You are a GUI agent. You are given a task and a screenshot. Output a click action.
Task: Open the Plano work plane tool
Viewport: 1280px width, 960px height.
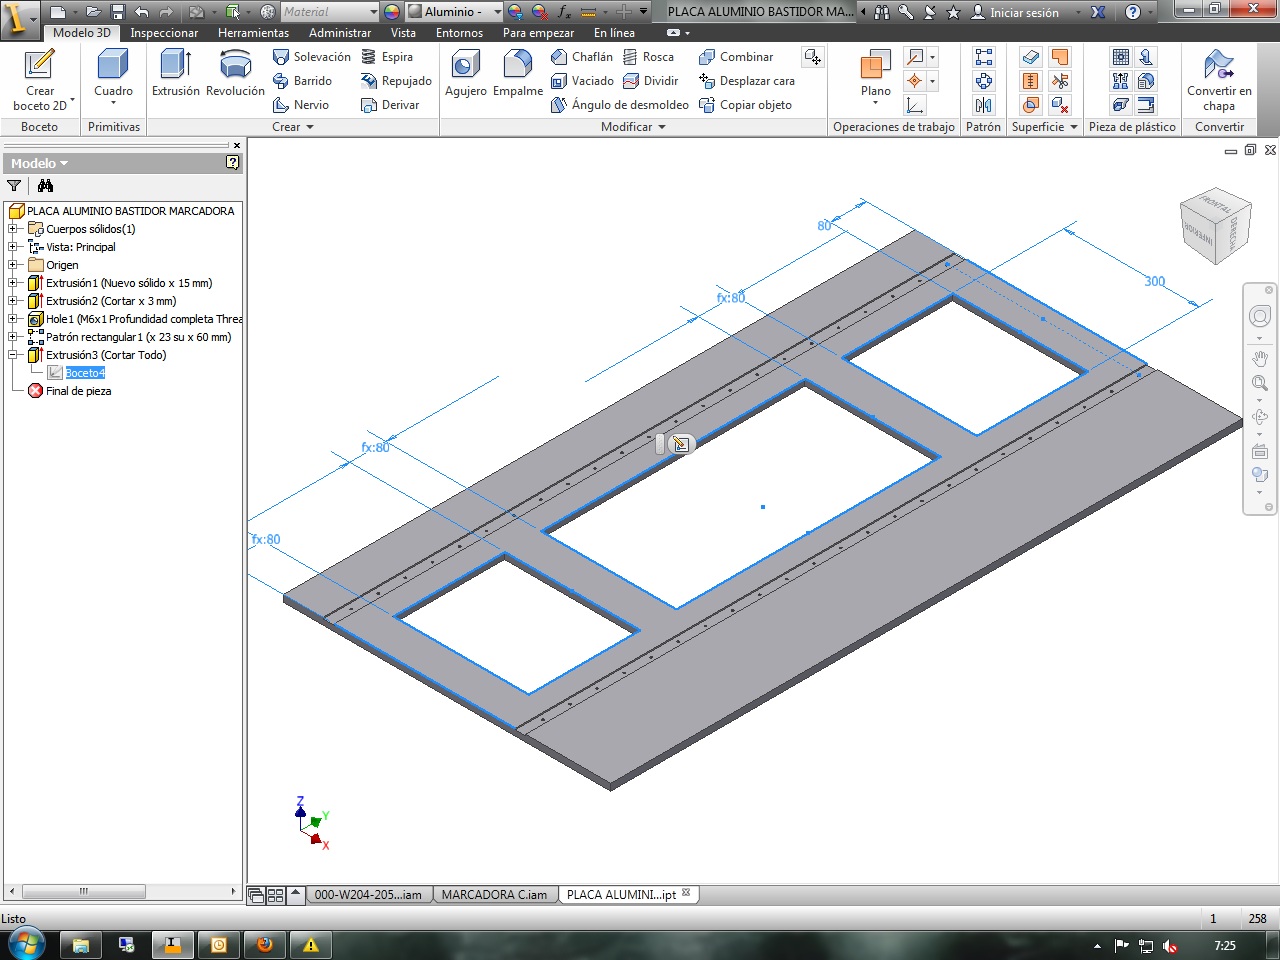pyautogui.click(x=875, y=76)
